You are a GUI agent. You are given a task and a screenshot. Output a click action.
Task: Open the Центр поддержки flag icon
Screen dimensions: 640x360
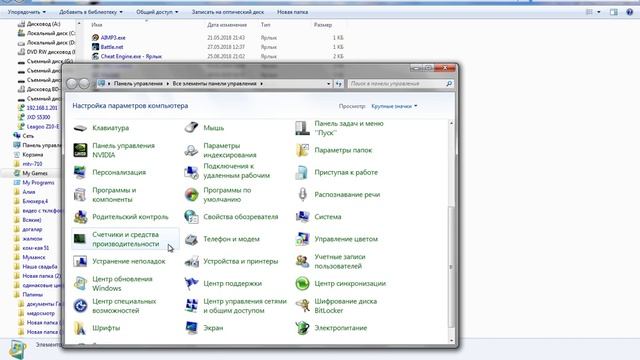191,283
